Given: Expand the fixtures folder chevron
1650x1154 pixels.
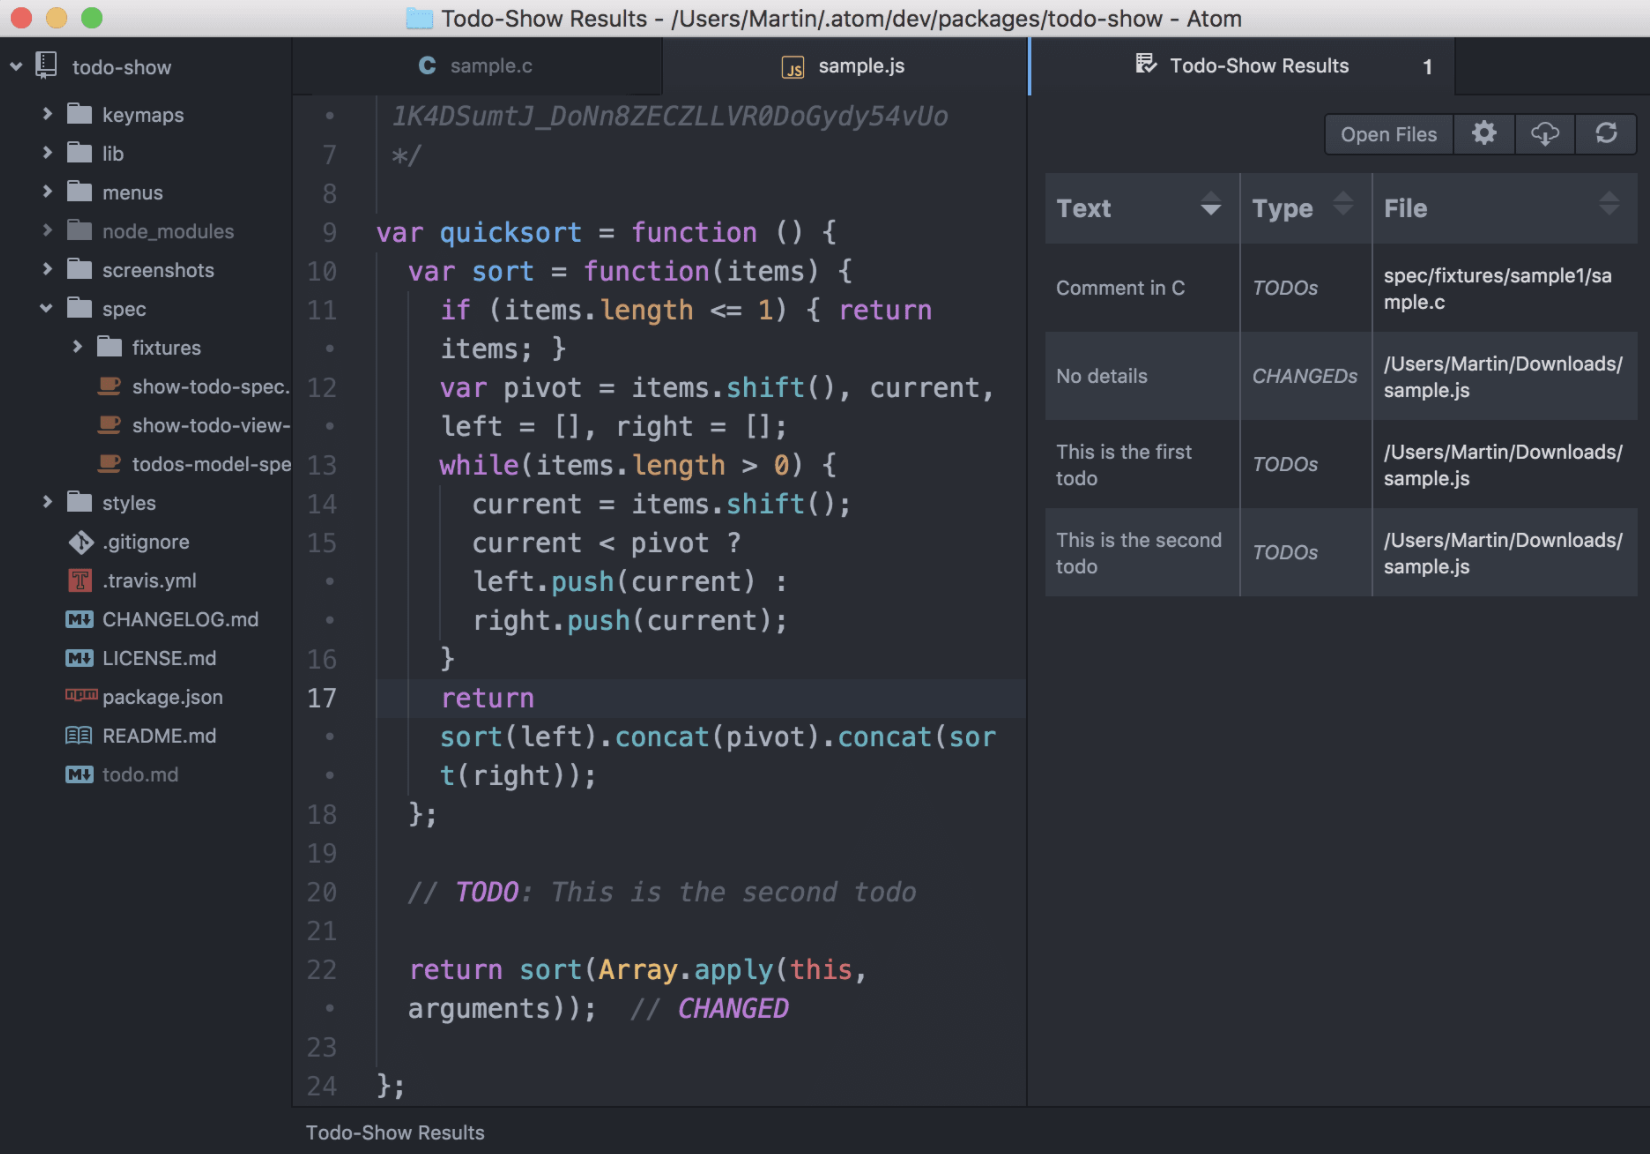Looking at the screenshot, I should [77, 347].
